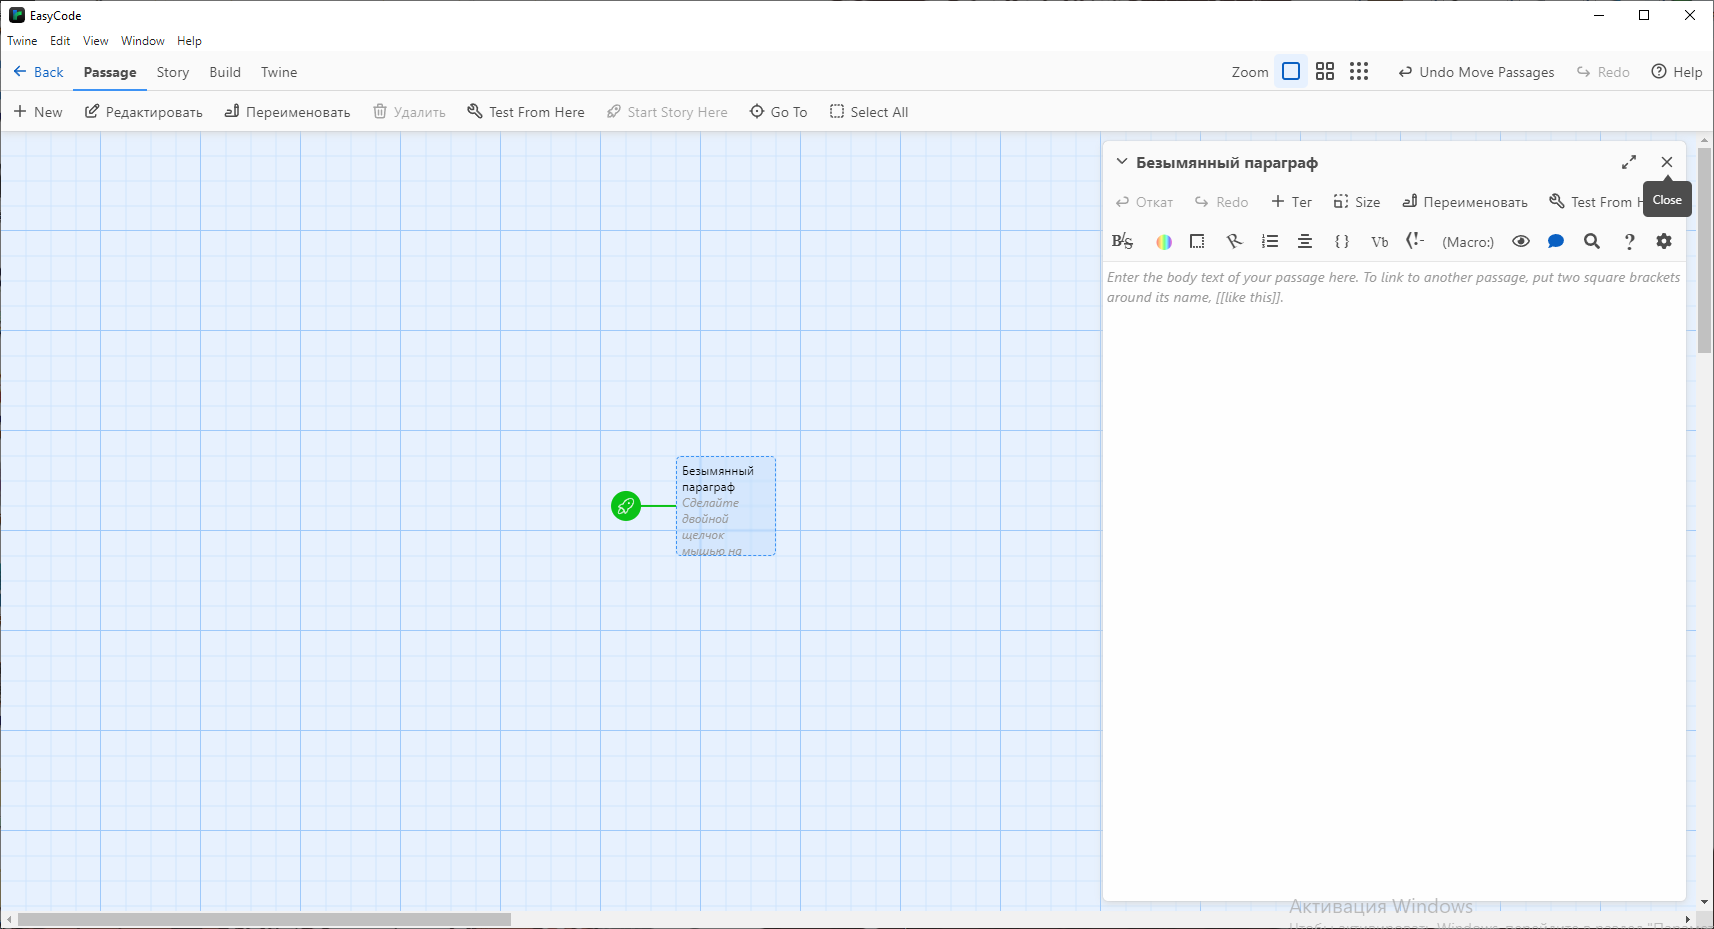Screen dimensions: 1714x929
Task: Open the Twine menu in menu bar
Action: tap(22, 41)
